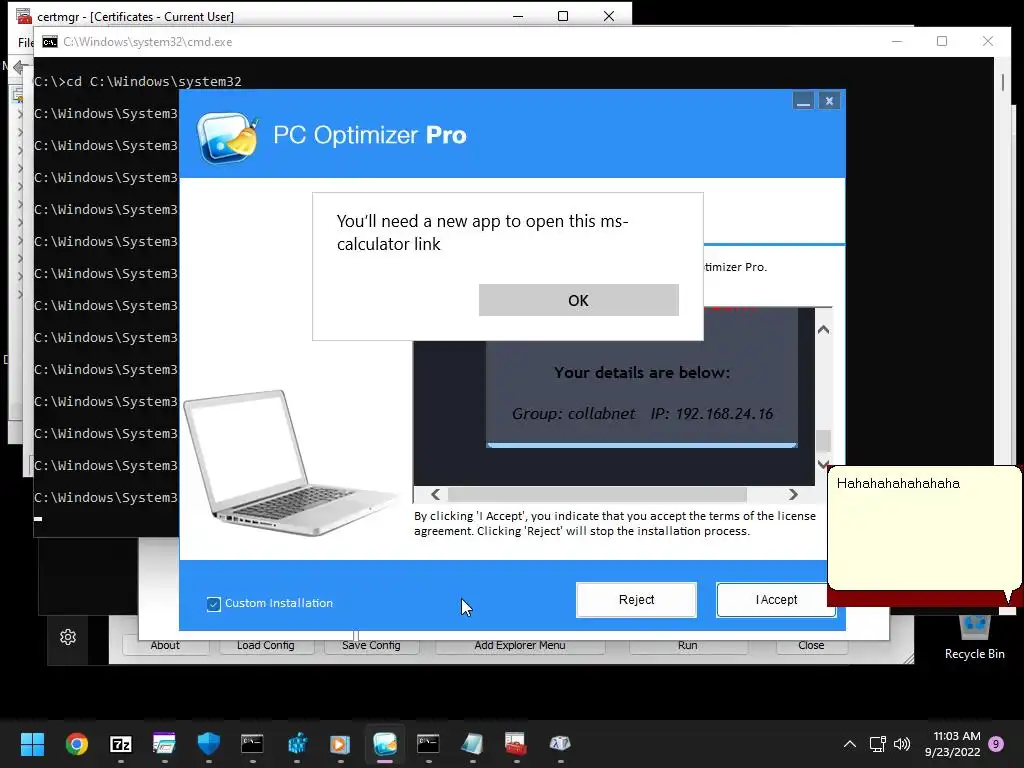
Task: Click the blue cube app taskbar icon
Action: click(x=296, y=744)
